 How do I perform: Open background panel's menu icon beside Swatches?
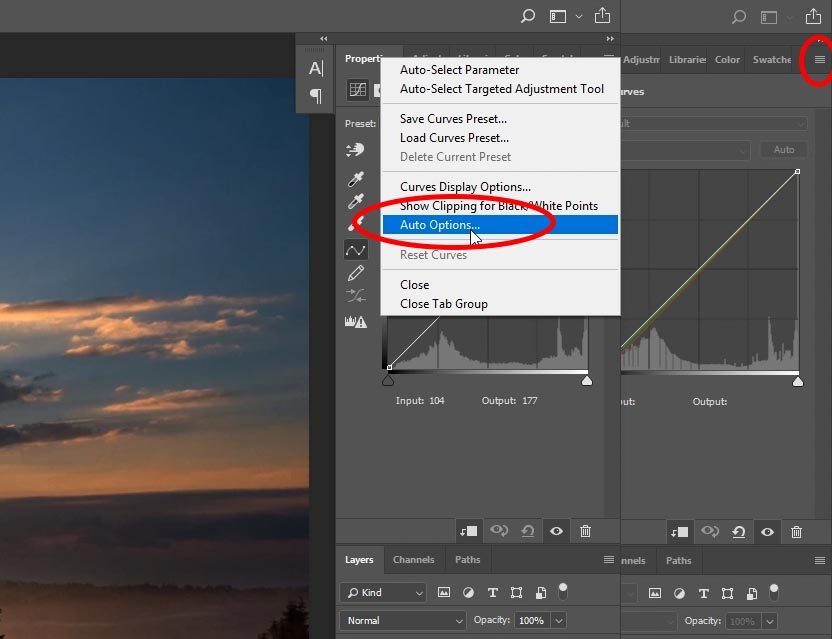click(820, 59)
